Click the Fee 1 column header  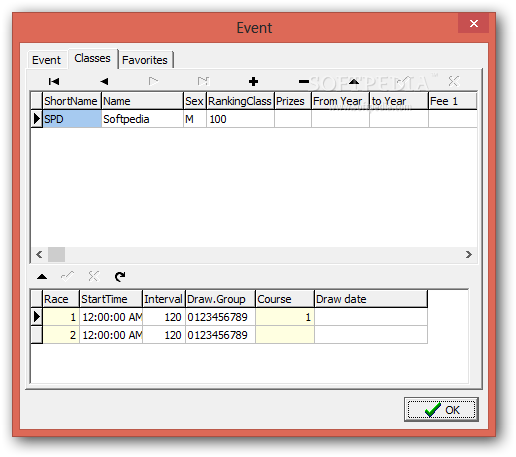[453, 101]
